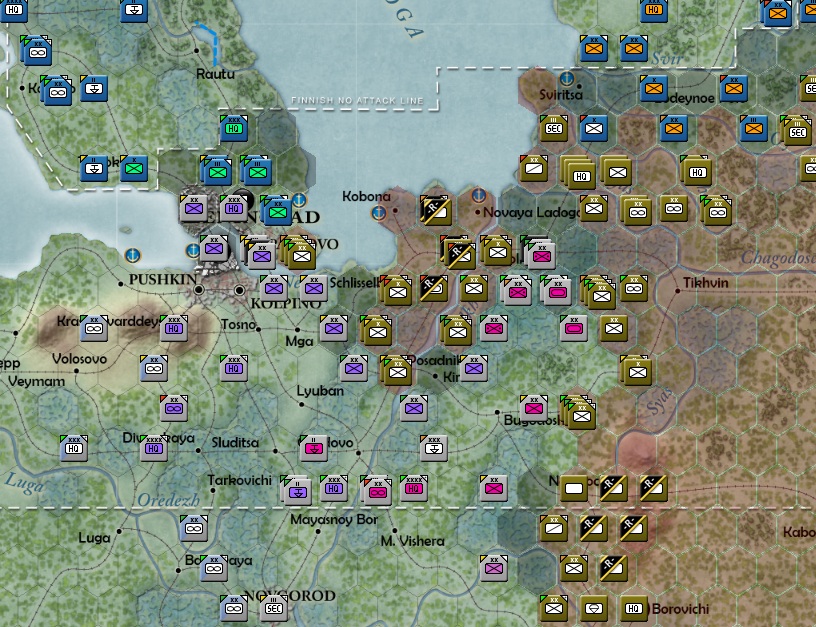
Task: Click the PUSHKIN city label
Action: (x=163, y=279)
